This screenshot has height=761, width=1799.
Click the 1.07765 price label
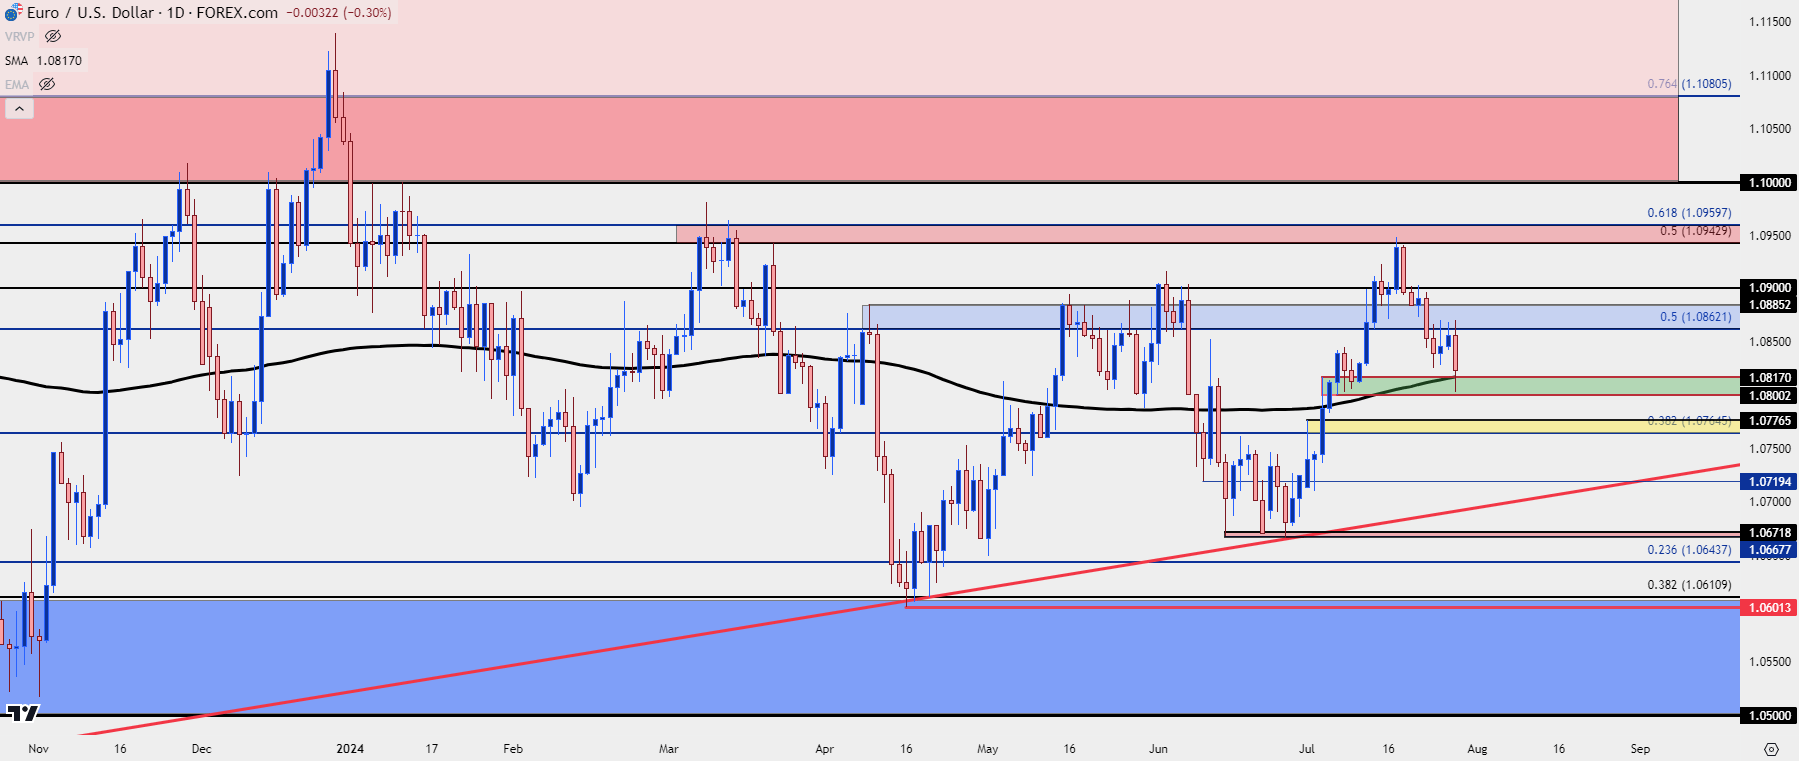click(1768, 421)
